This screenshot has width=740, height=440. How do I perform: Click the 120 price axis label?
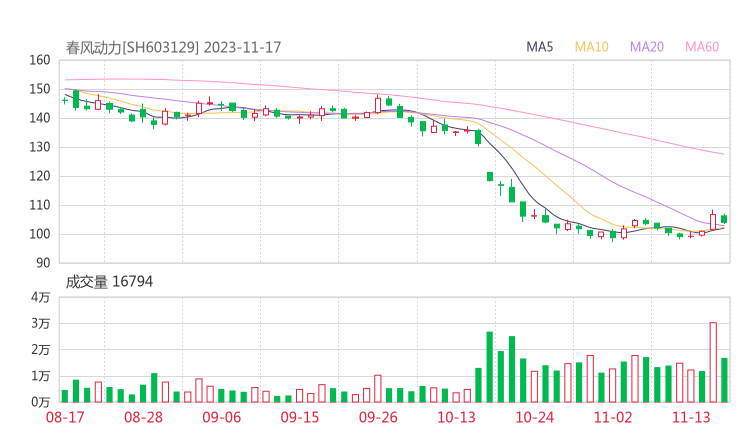pos(40,176)
